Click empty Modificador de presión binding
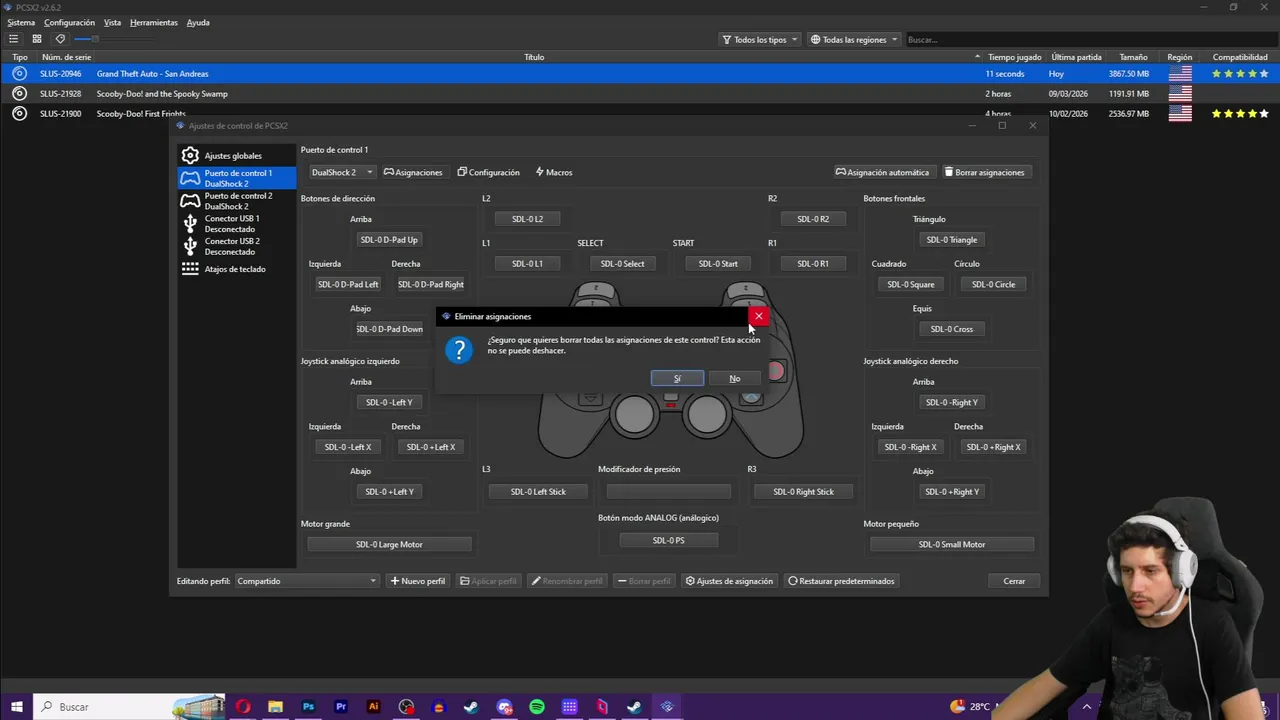This screenshot has height=720, width=1280. [668, 492]
